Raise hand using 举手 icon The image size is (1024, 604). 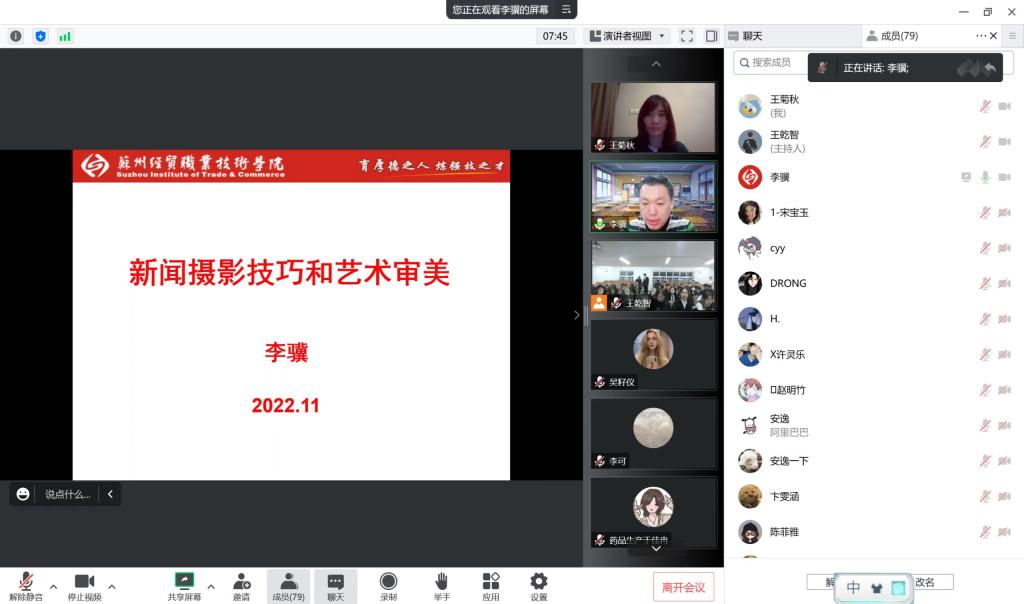(441, 585)
